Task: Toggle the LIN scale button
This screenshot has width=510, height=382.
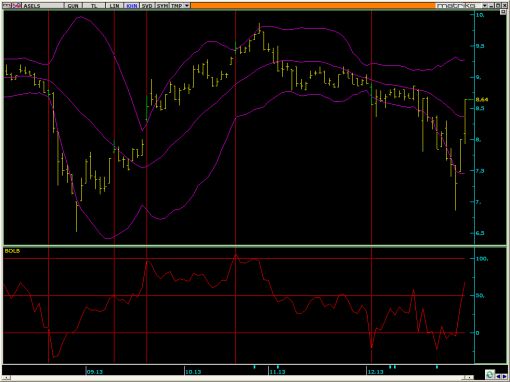Action: (x=114, y=6)
